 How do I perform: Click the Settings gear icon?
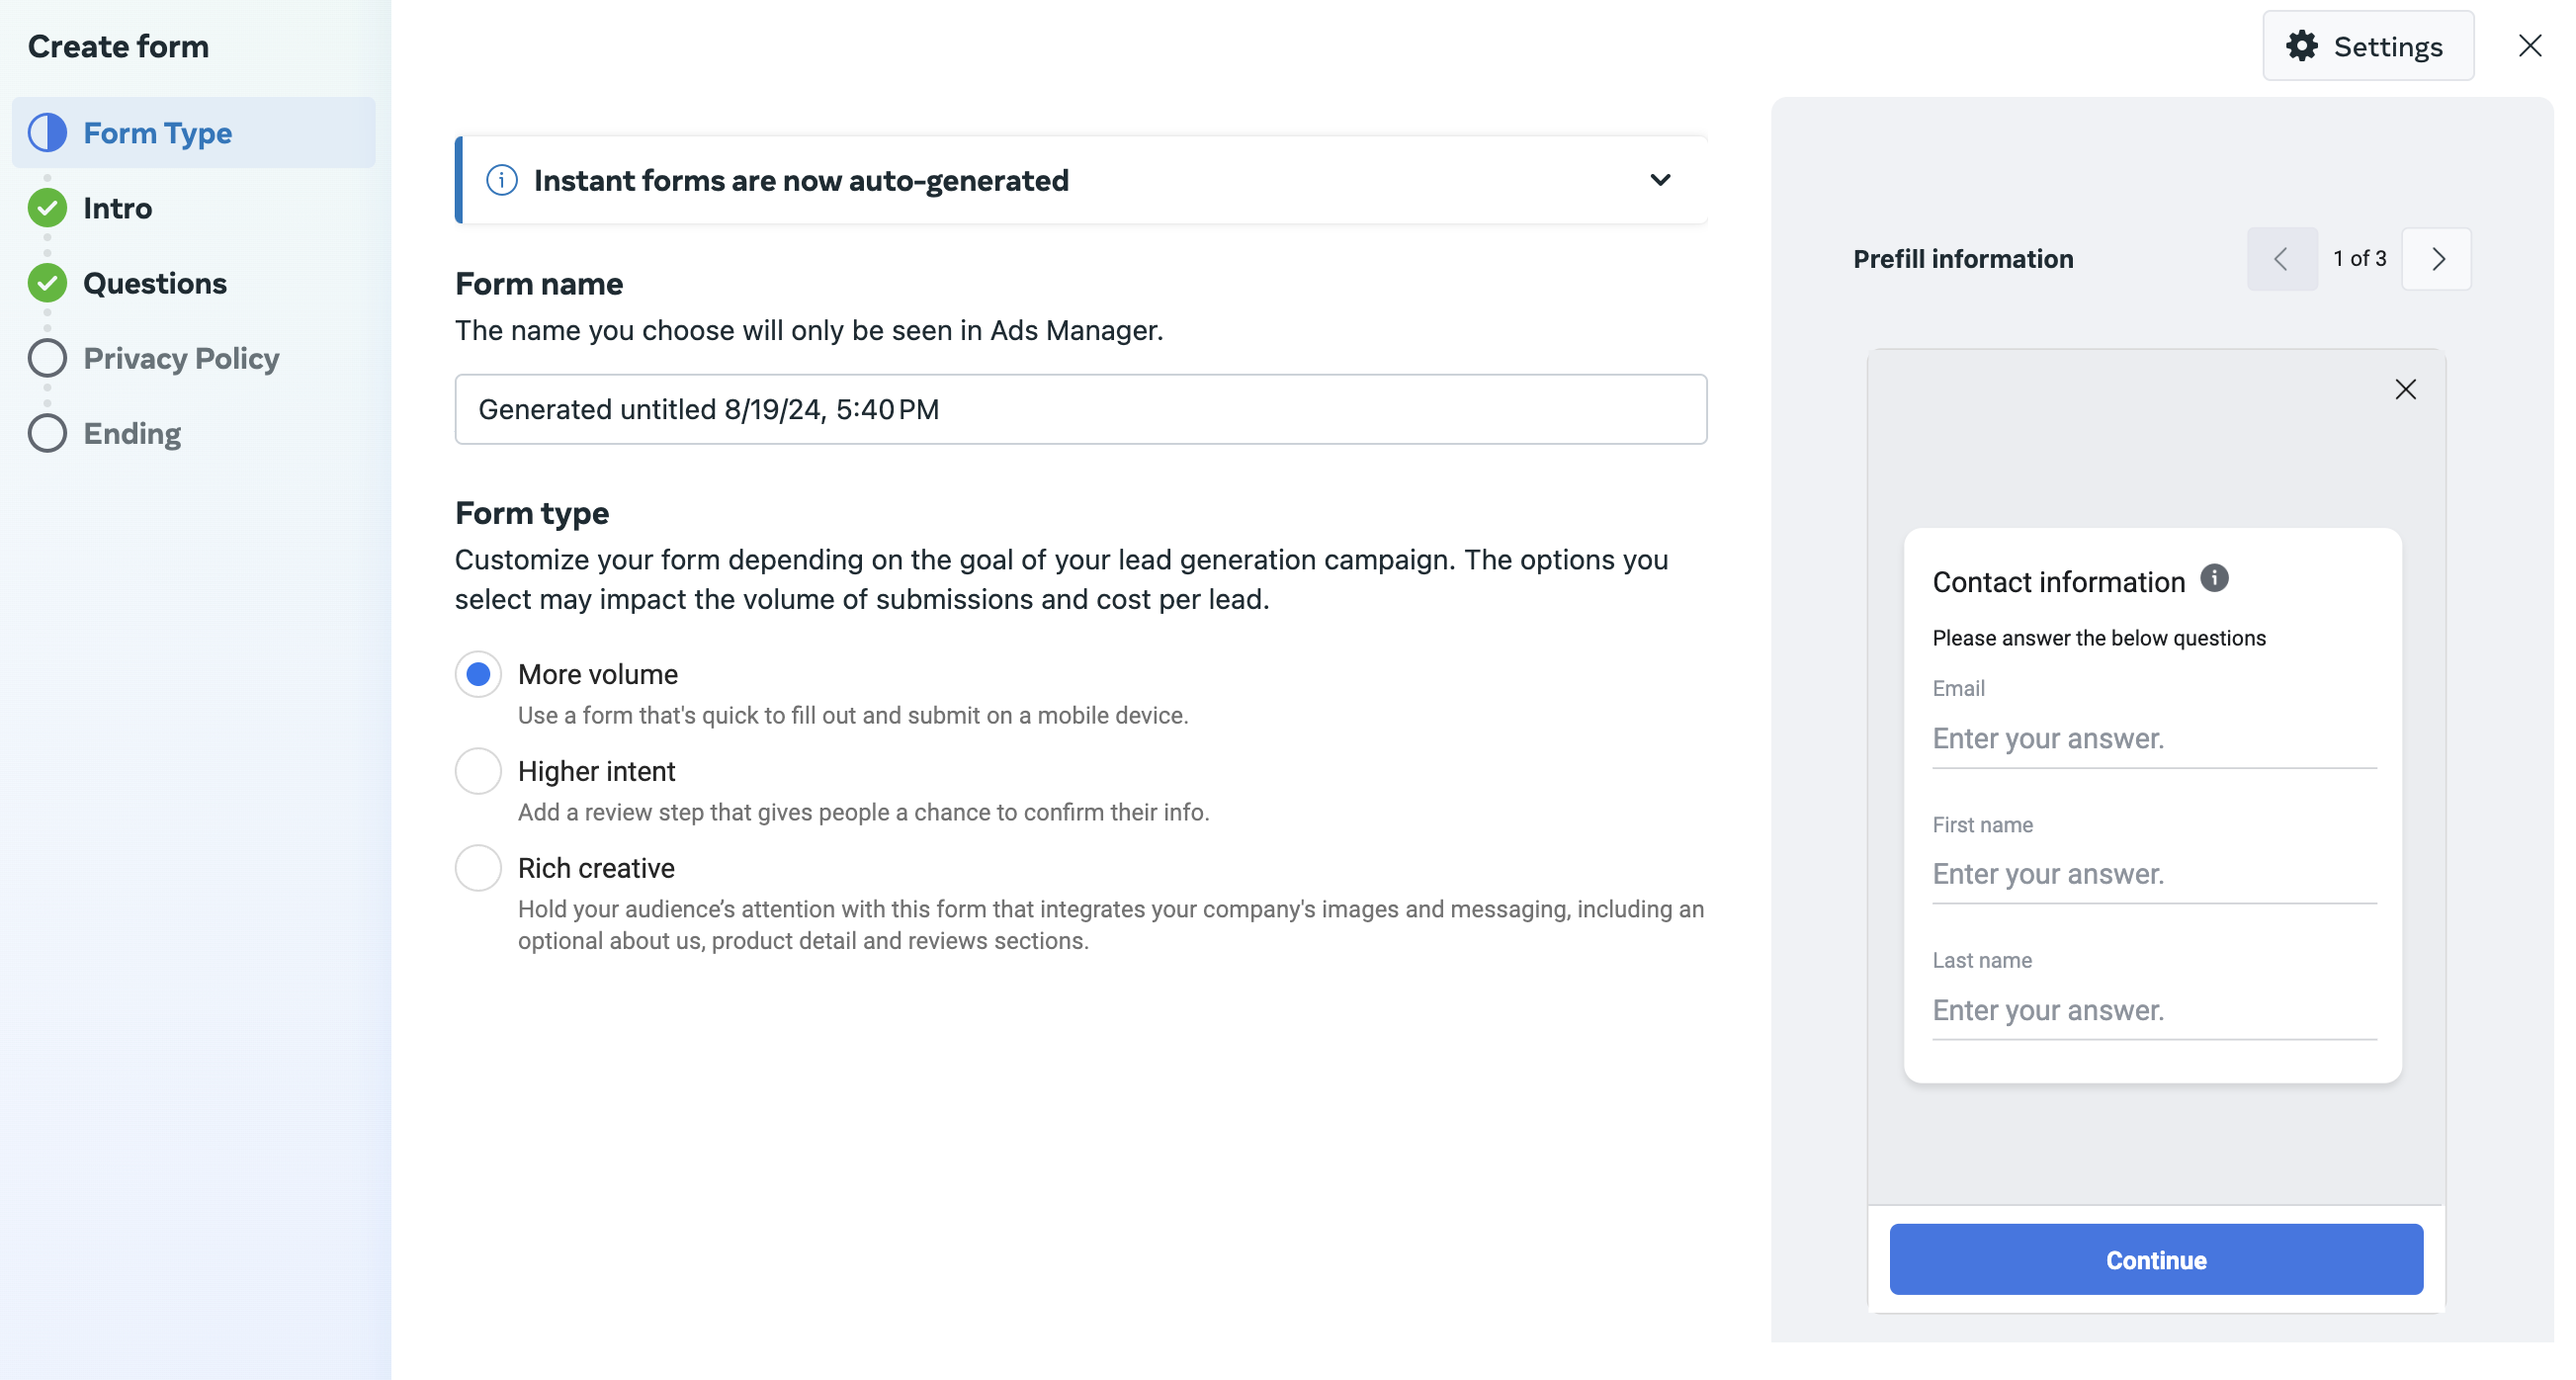click(2302, 46)
